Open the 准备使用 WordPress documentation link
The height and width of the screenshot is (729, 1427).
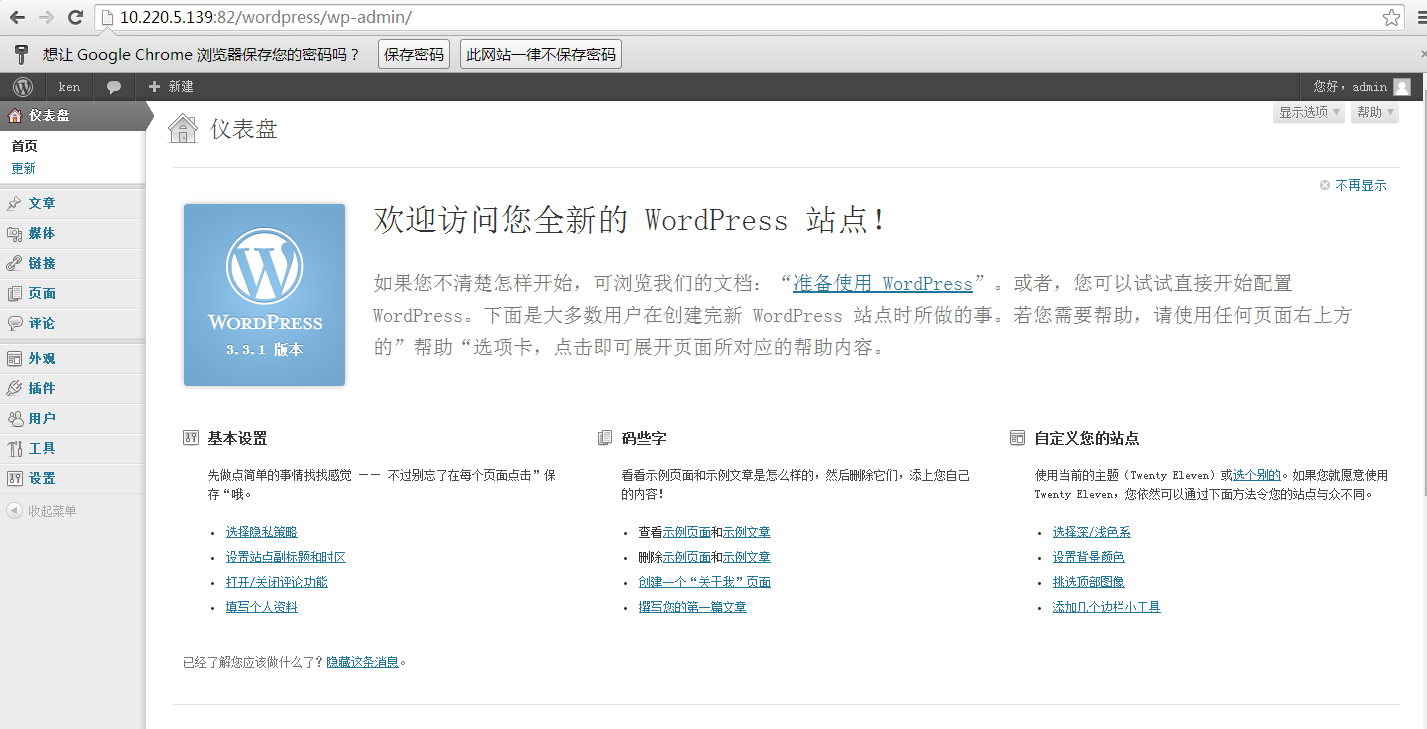click(883, 284)
